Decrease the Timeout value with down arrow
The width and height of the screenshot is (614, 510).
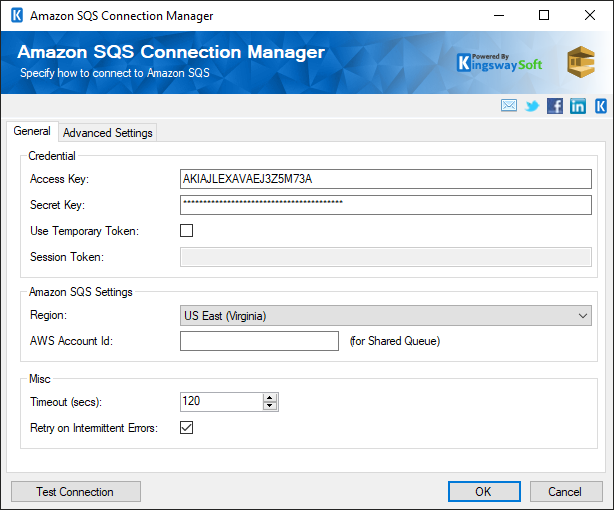(269, 406)
